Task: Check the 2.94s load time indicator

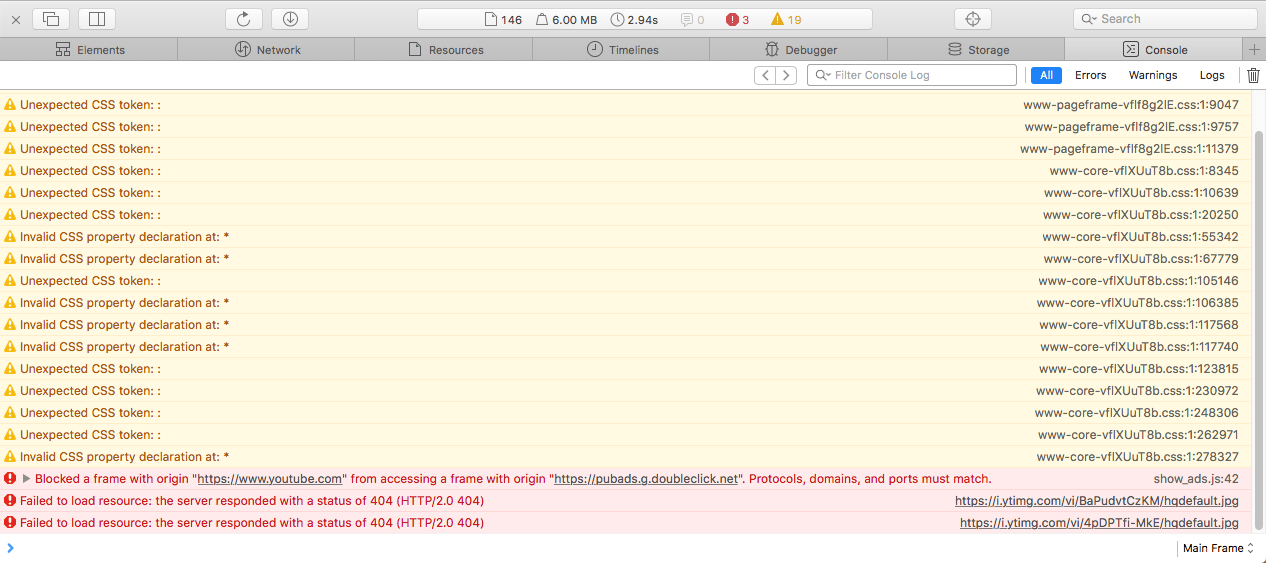Action: pyautogui.click(x=635, y=19)
